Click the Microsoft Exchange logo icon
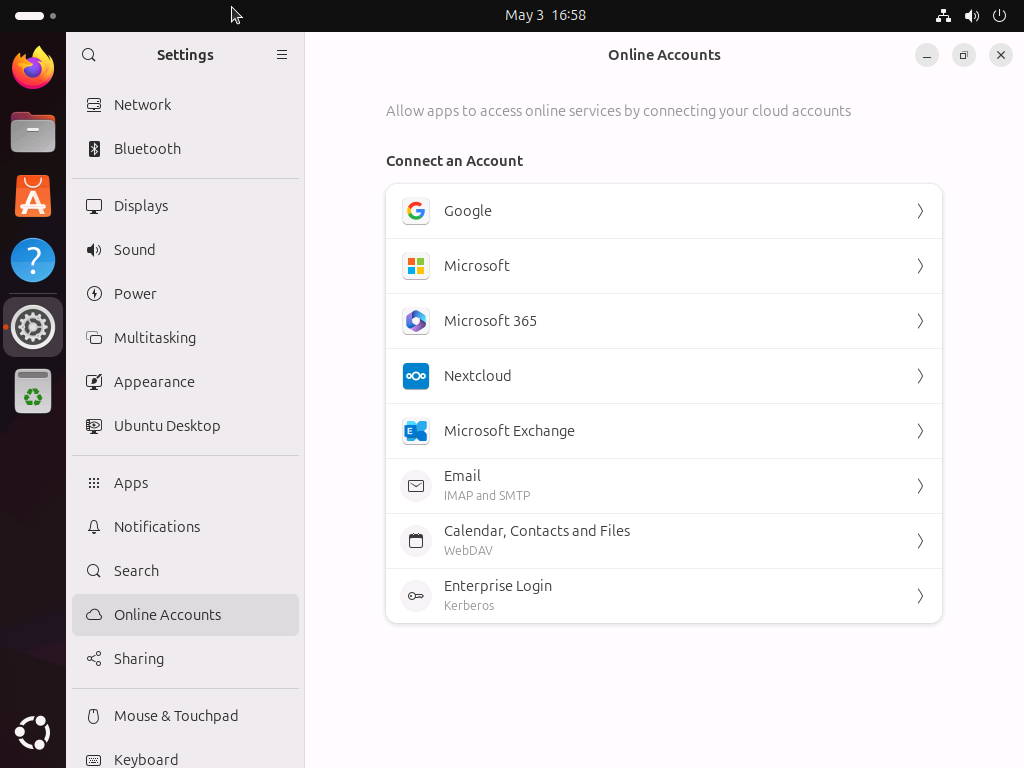Viewport: 1024px width, 768px height. click(416, 430)
